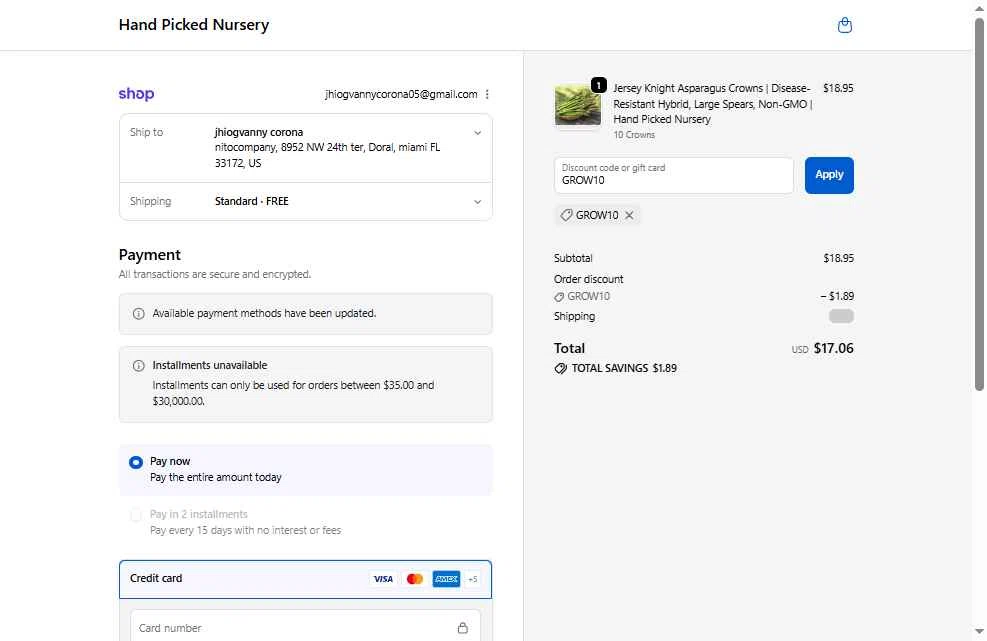987x641 pixels.
Task: Click the Payment section heading
Action: (150, 255)
